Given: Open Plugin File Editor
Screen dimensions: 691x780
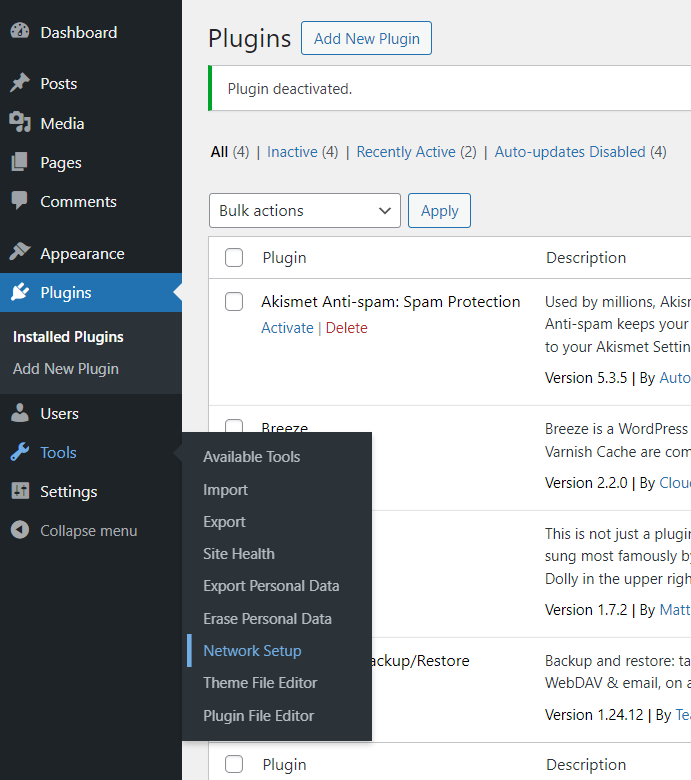Looking at the screenshot, I should click(259, 716).
